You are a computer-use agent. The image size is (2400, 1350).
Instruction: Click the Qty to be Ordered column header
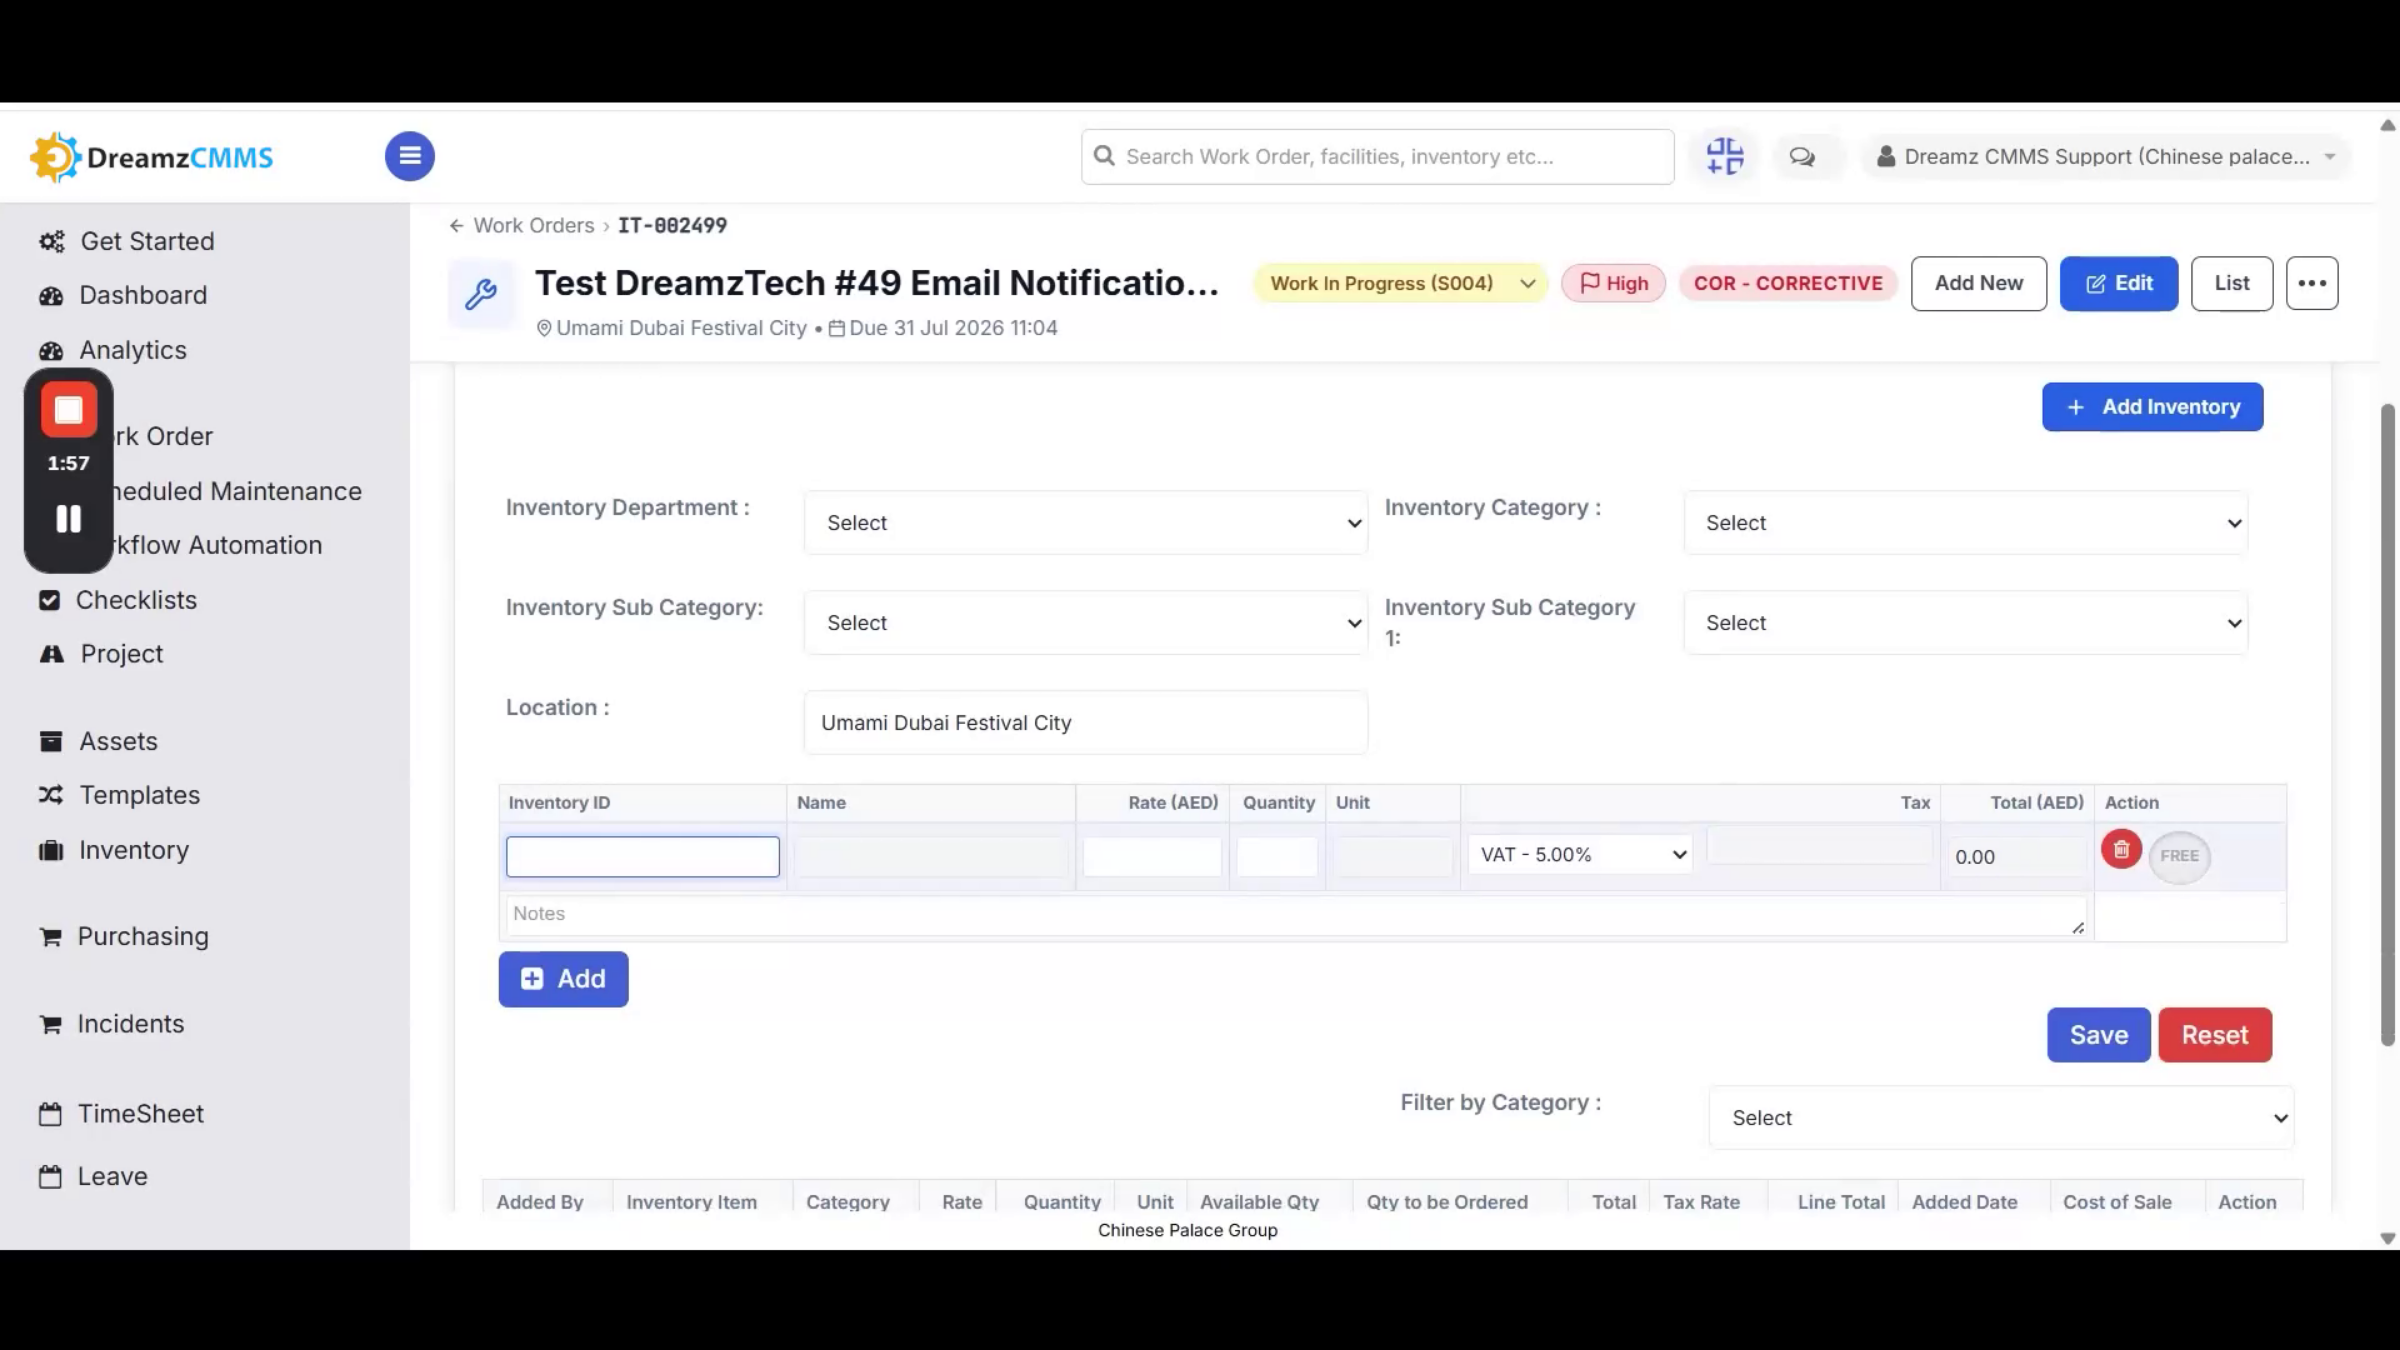(1447, 1202)
